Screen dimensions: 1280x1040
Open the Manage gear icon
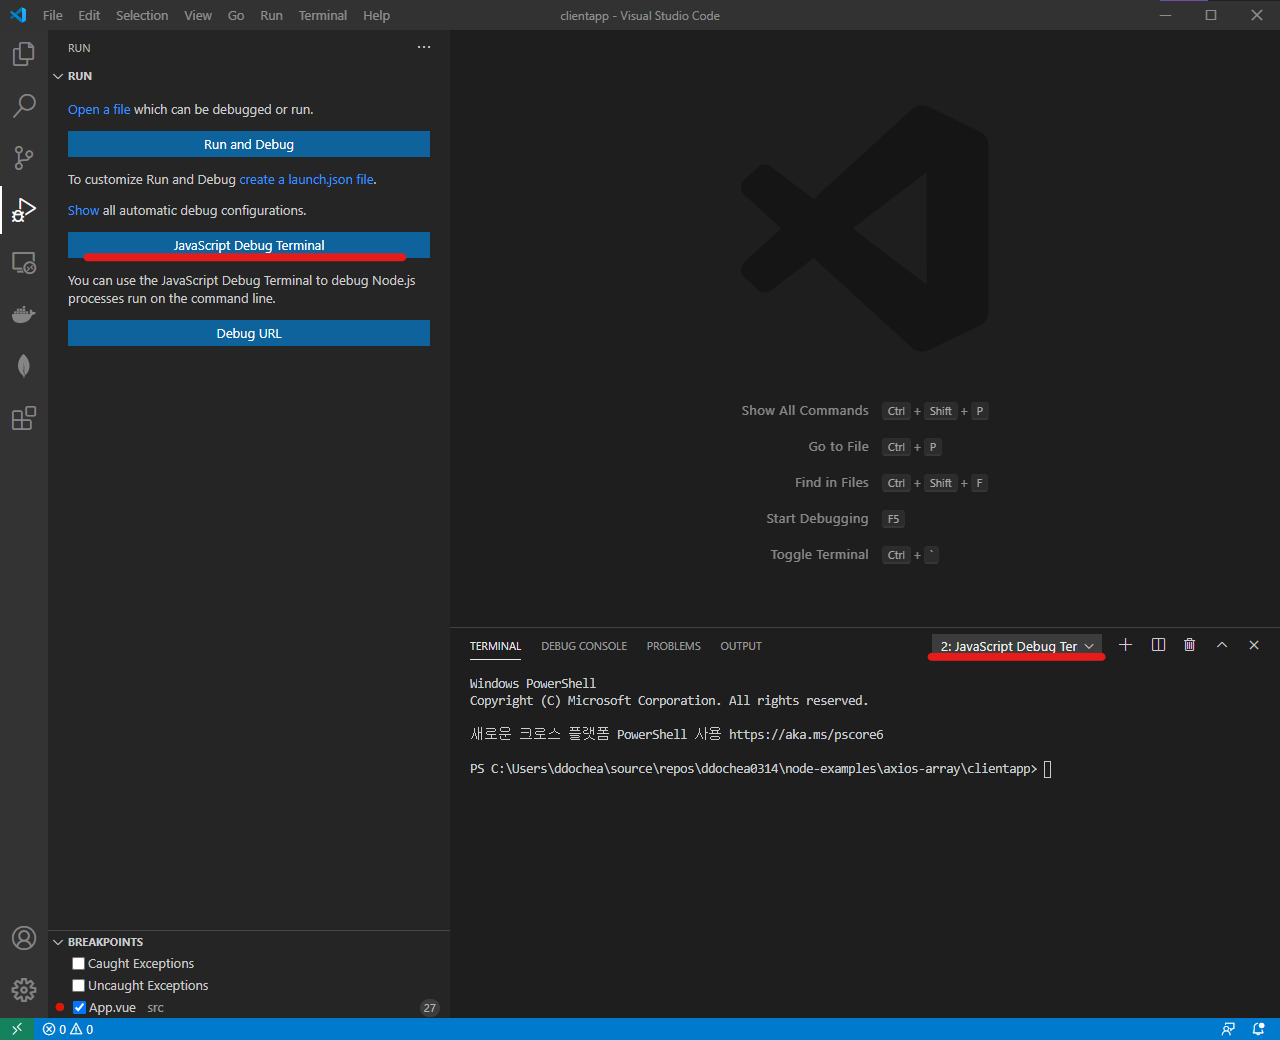(24, 990)
